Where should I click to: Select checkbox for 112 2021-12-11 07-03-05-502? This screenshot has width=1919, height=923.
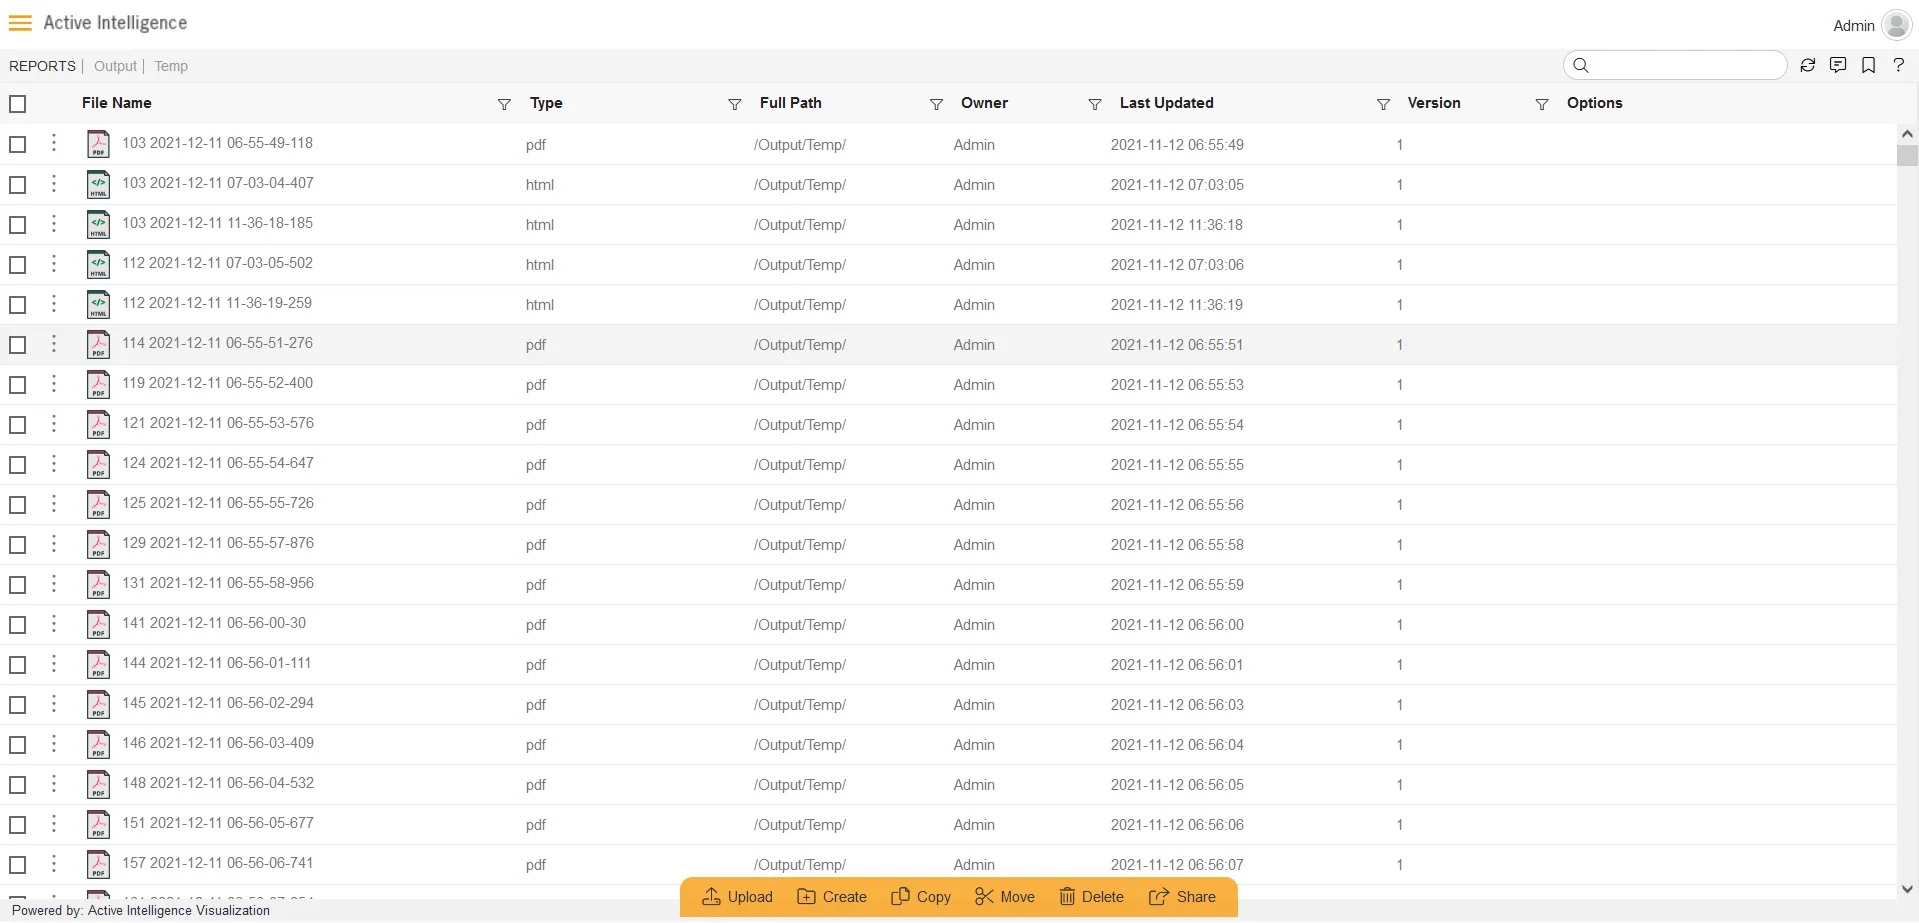click(x=18, y=264)
